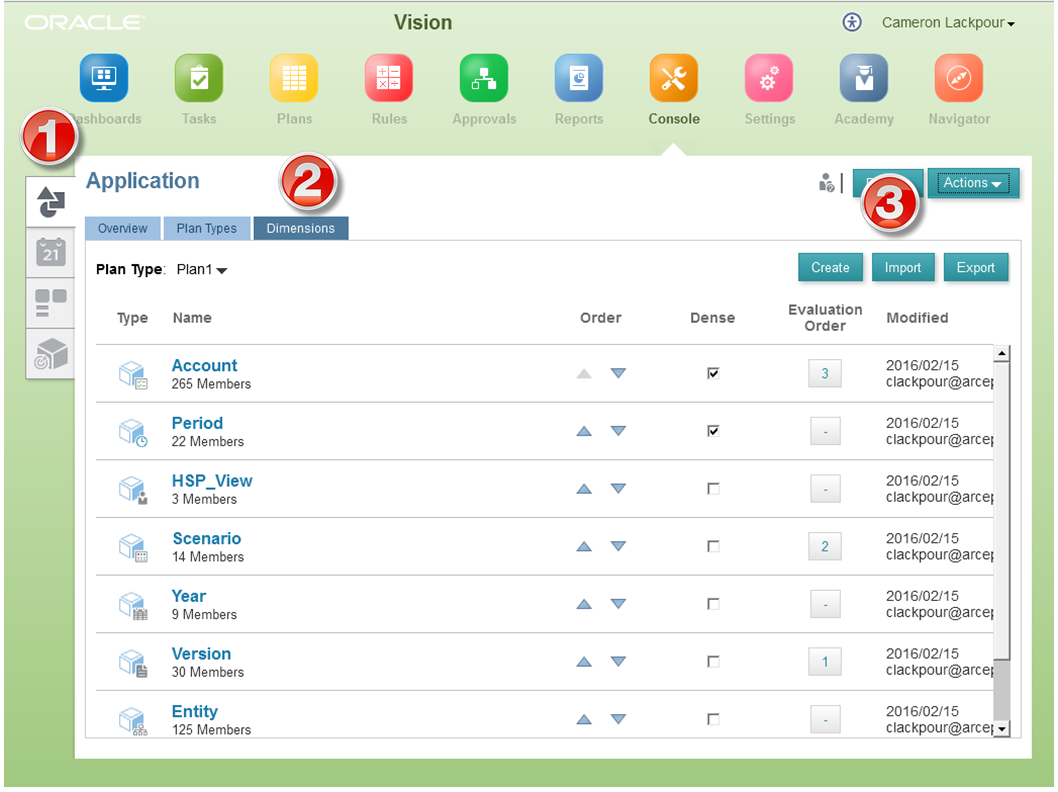This screenshot has width=1058, height=792.
Task: Click the HSP_View dimension type icon
Action: click(133, 490)
